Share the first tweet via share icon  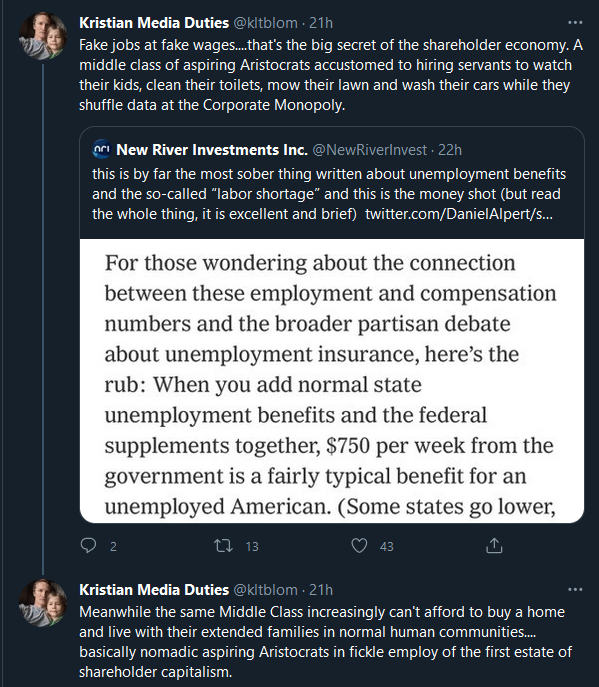(x=494, y=545)
